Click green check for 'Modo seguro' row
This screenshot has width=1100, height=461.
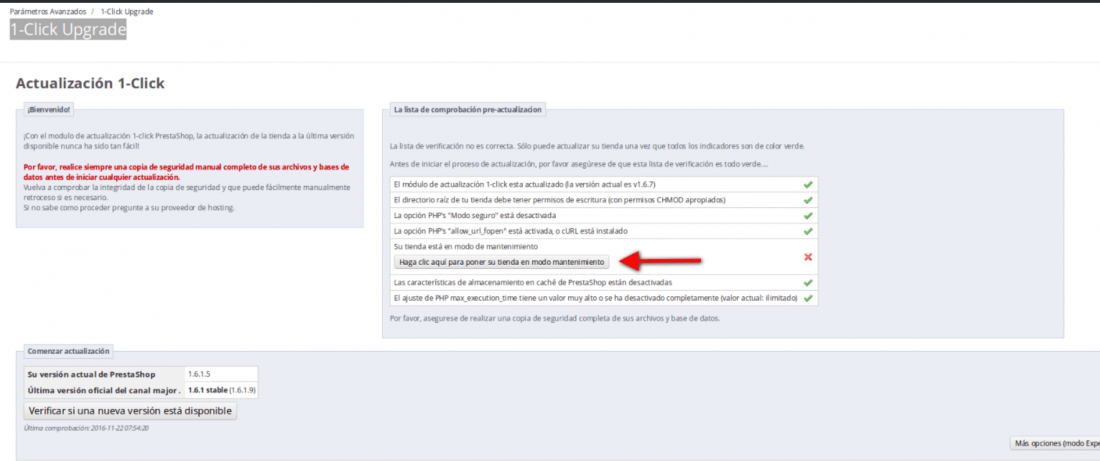(807, 215)
